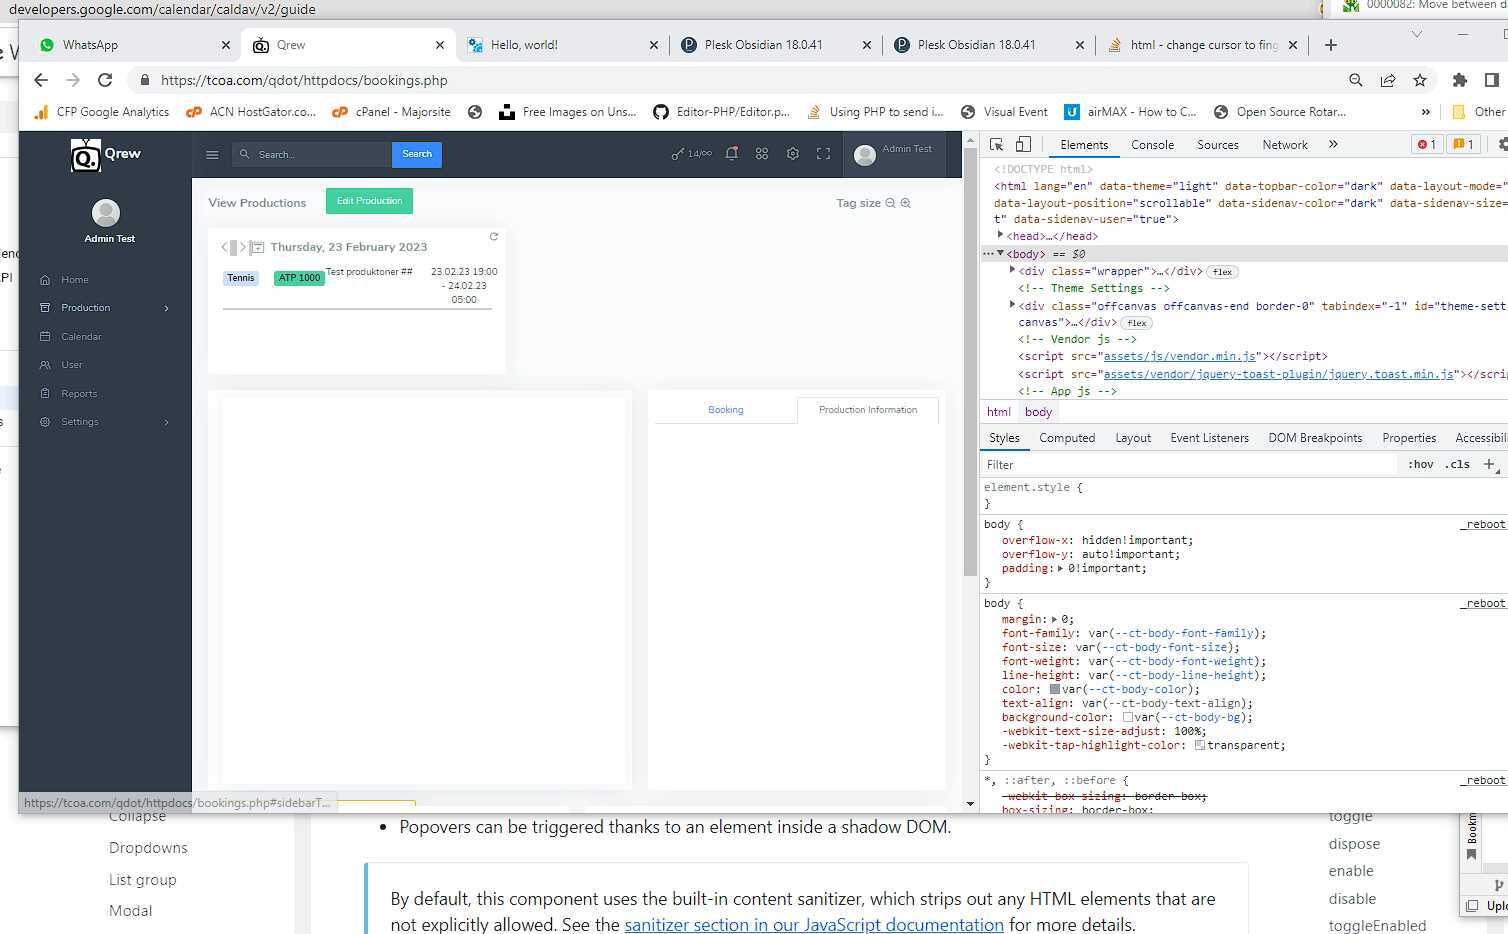Click the zoom-in tag size icon
1508x934 pixels.
point(906,203)
